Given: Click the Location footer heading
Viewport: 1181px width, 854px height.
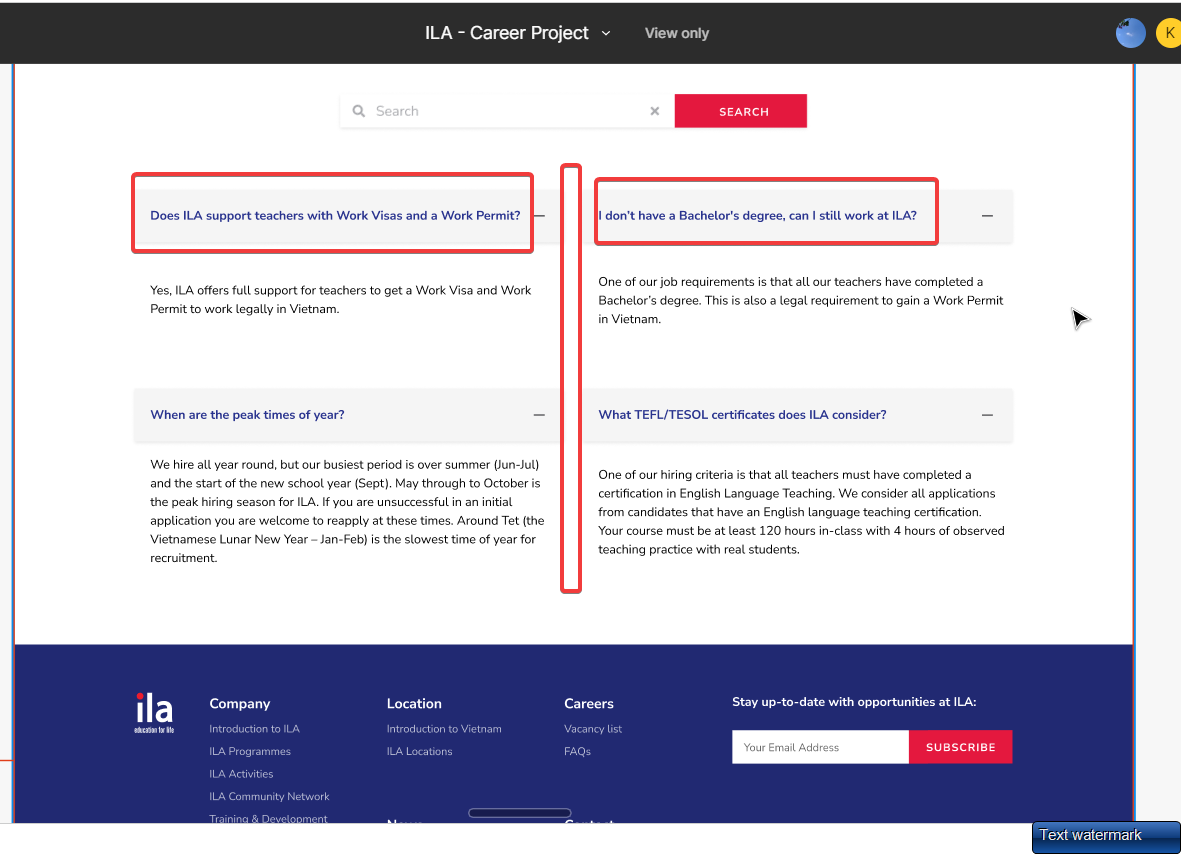Looking at the screenshot, I should pyautogui.click(x=414, y=703).
